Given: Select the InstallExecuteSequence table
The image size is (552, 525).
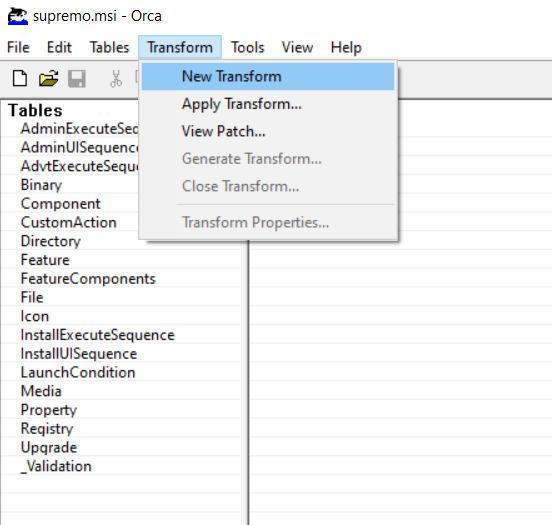Looking at the screenshot, I should pos(98,335).
